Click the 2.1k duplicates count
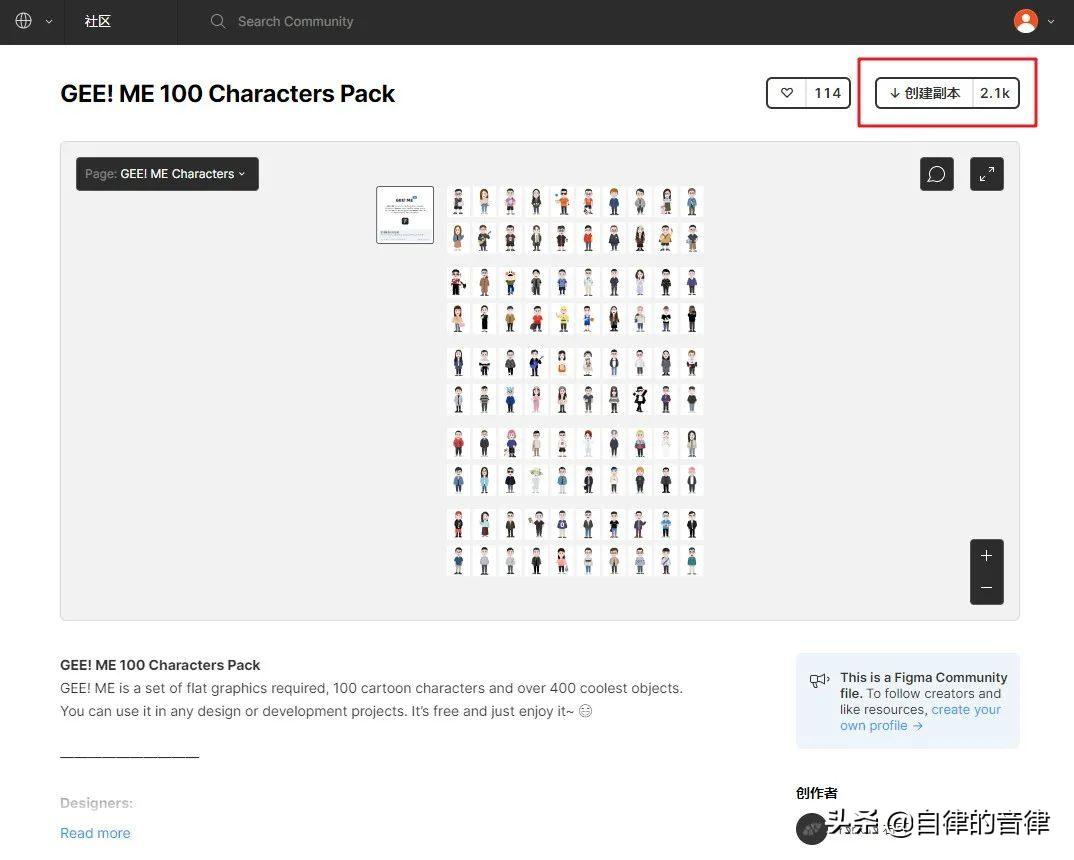This screenshot has width=1074, height=860. pyautogui.click(x=995, y=93)
